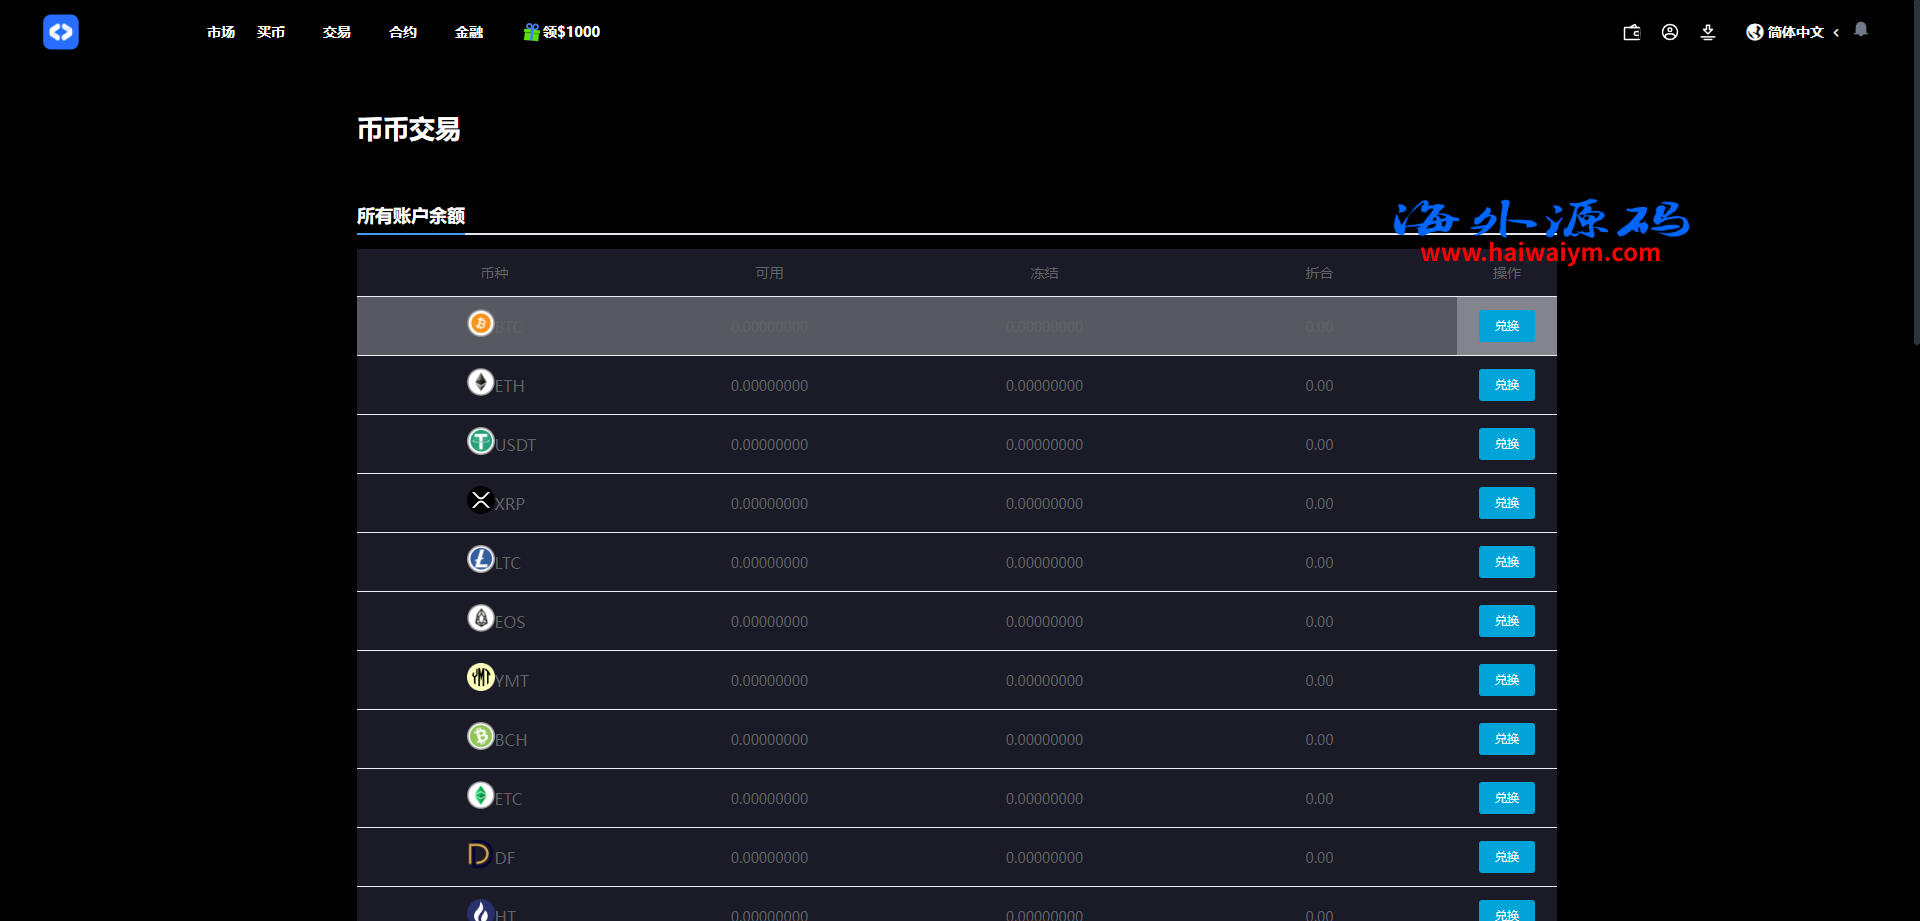Expand the 简体中文 language selector
Screen dimensions: 1920x921
1794,32
